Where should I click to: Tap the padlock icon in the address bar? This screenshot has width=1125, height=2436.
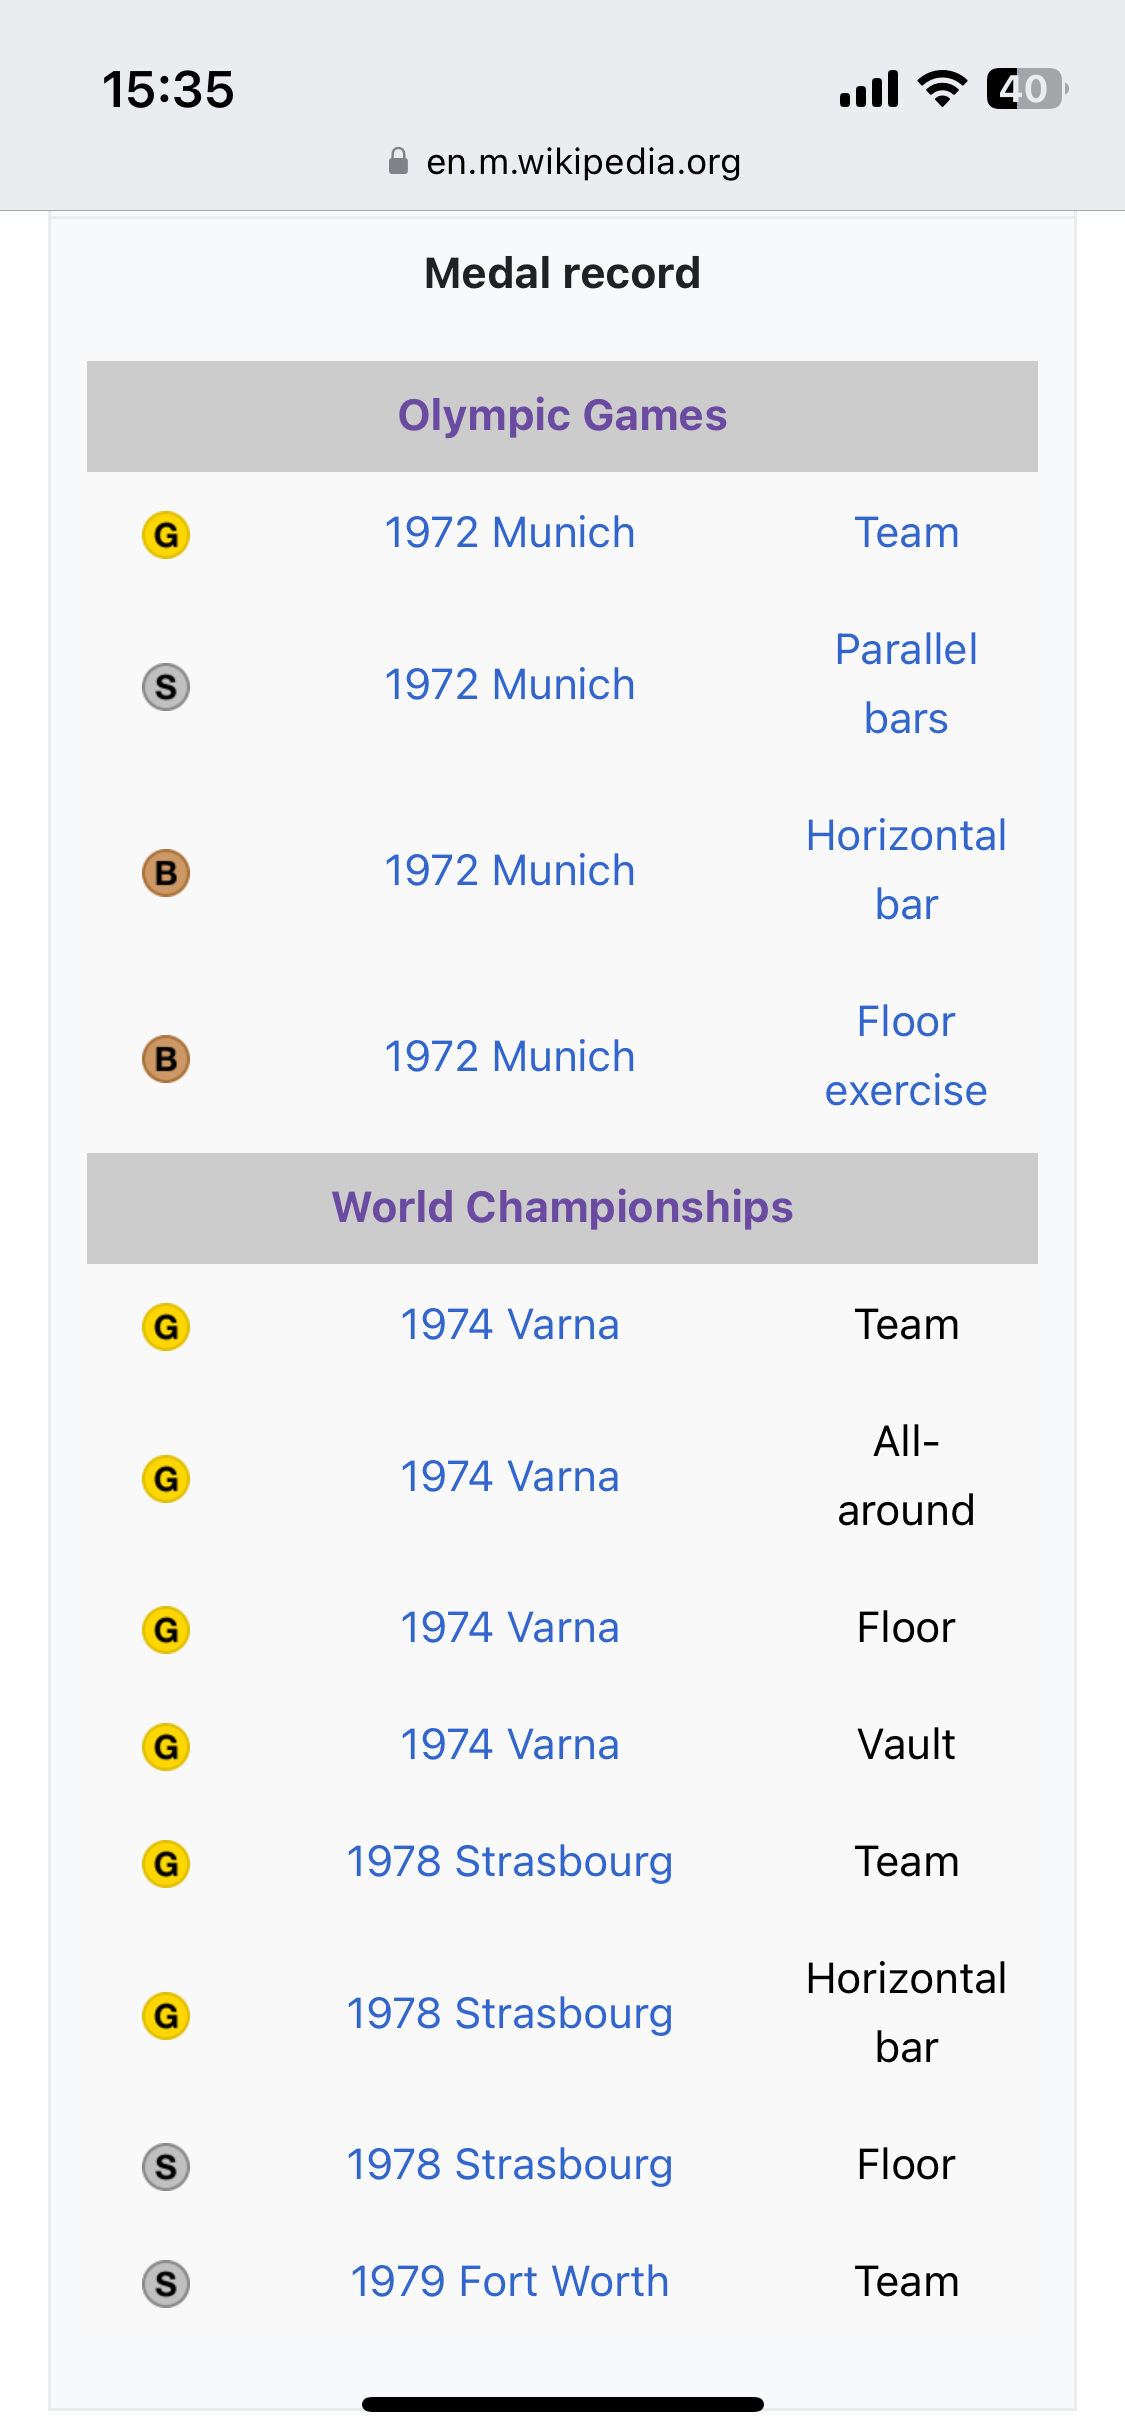click(x=398, y=161)
